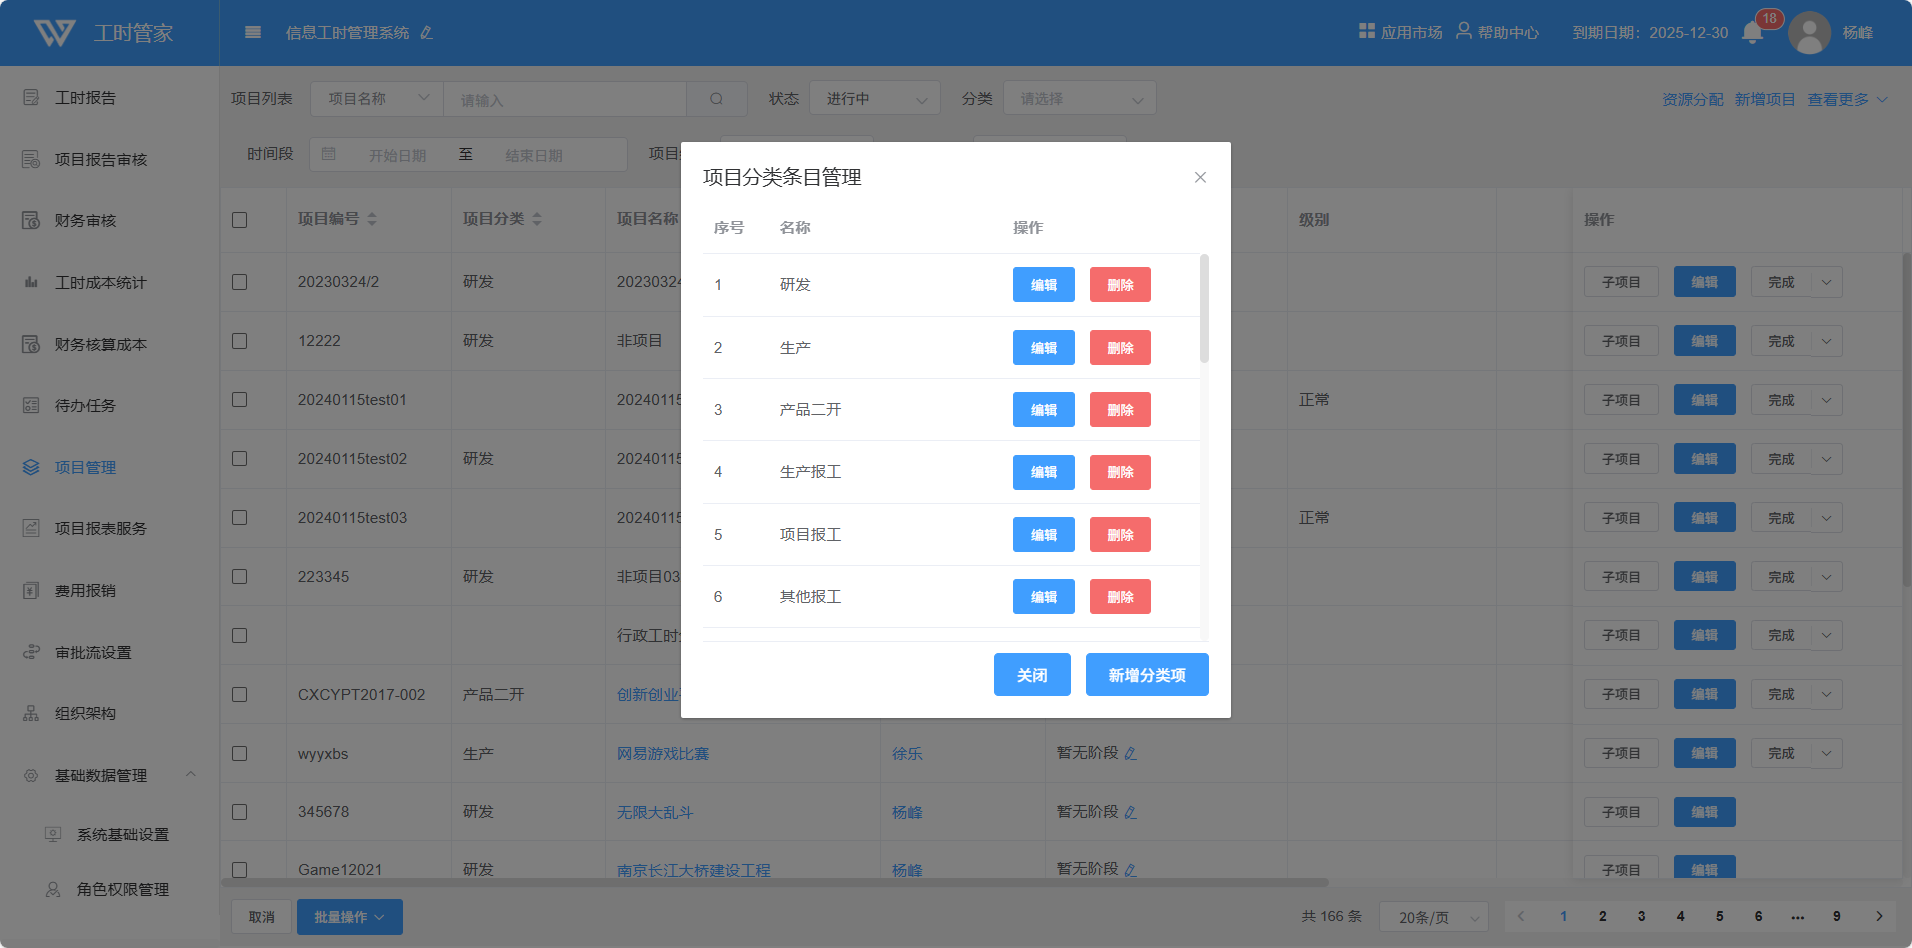1912x948 pixels.
Task: Go to page 3 in pagination
Action: [1641, 916]
